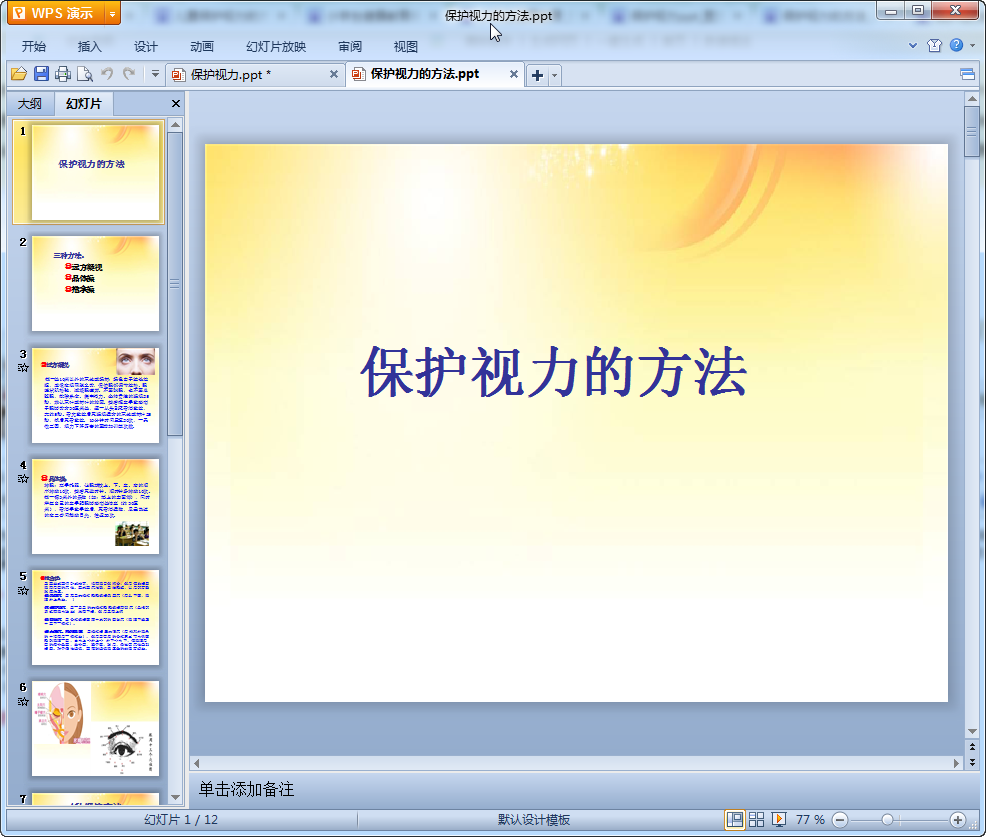Select slide 1 thumbnail

tap(95, 172)
